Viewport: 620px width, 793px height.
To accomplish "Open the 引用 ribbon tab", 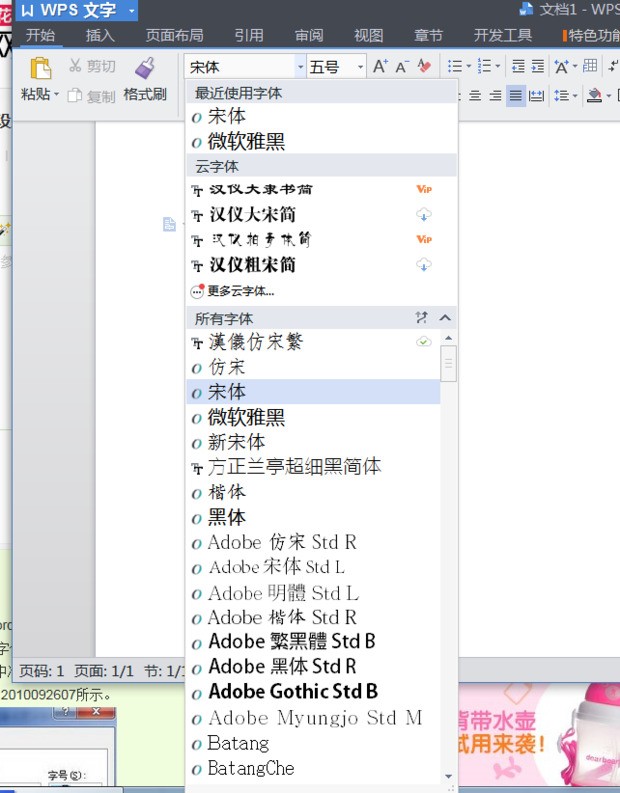I will point(249,35).
